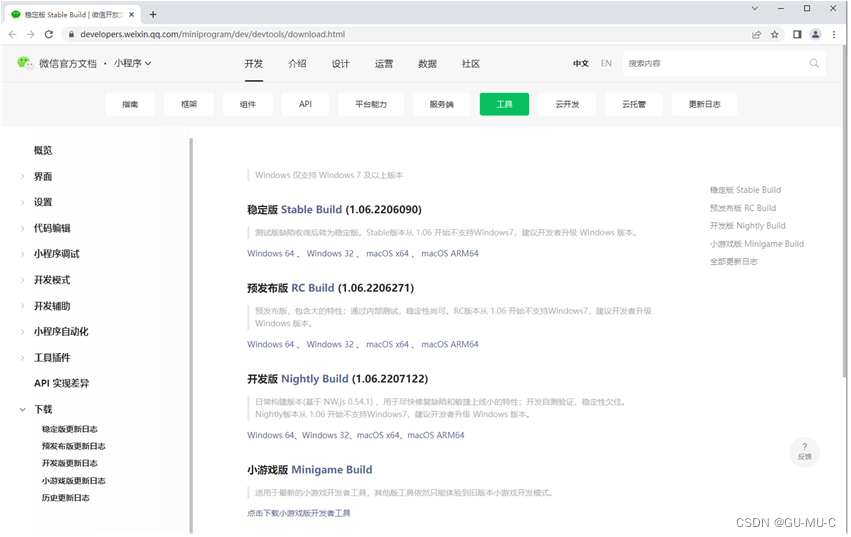Select the 社区 top navigation tab
851x537 pixels.
471,64
